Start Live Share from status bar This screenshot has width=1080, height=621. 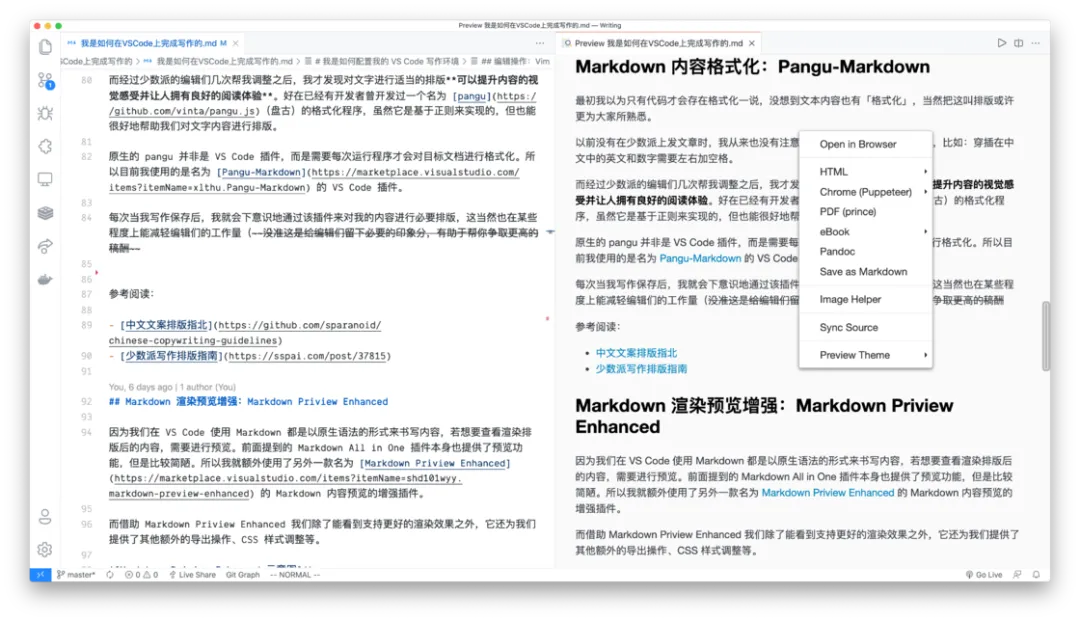pos(192,574)
